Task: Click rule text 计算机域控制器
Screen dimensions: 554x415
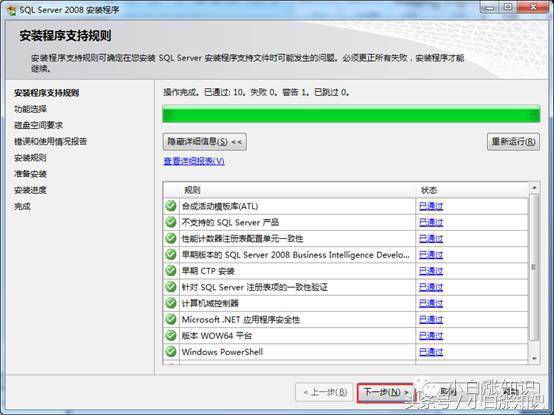Action: (x=210, y=303)
